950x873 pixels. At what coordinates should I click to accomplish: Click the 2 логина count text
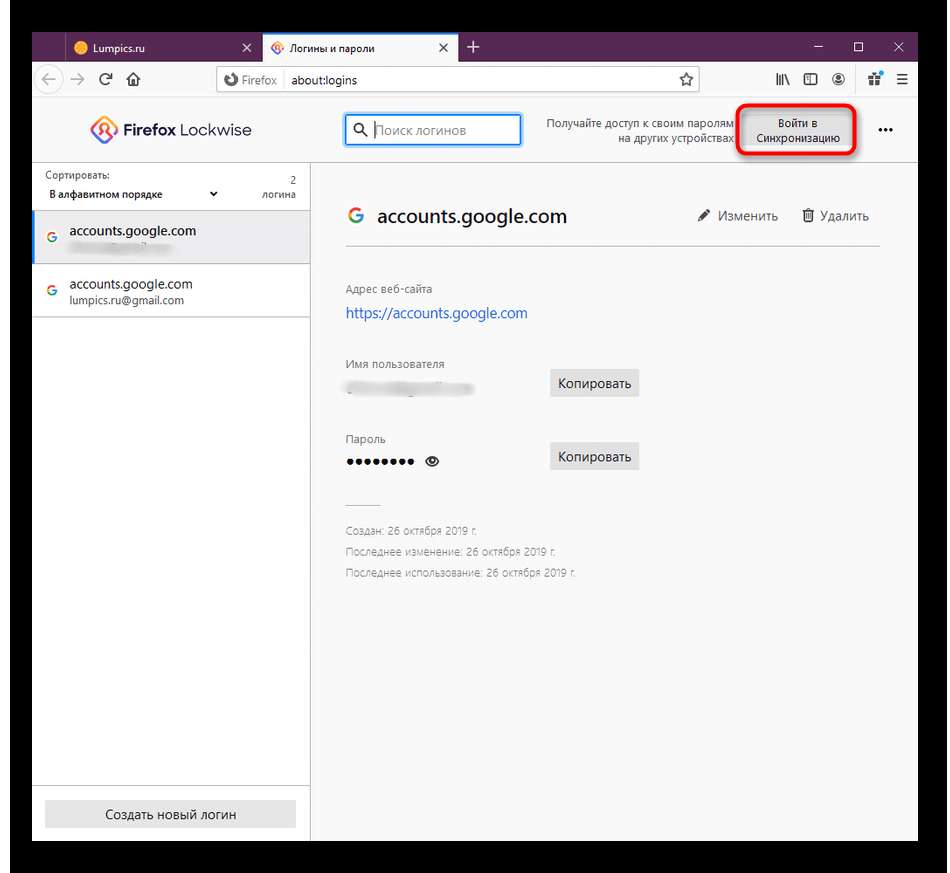pos(279,187)
